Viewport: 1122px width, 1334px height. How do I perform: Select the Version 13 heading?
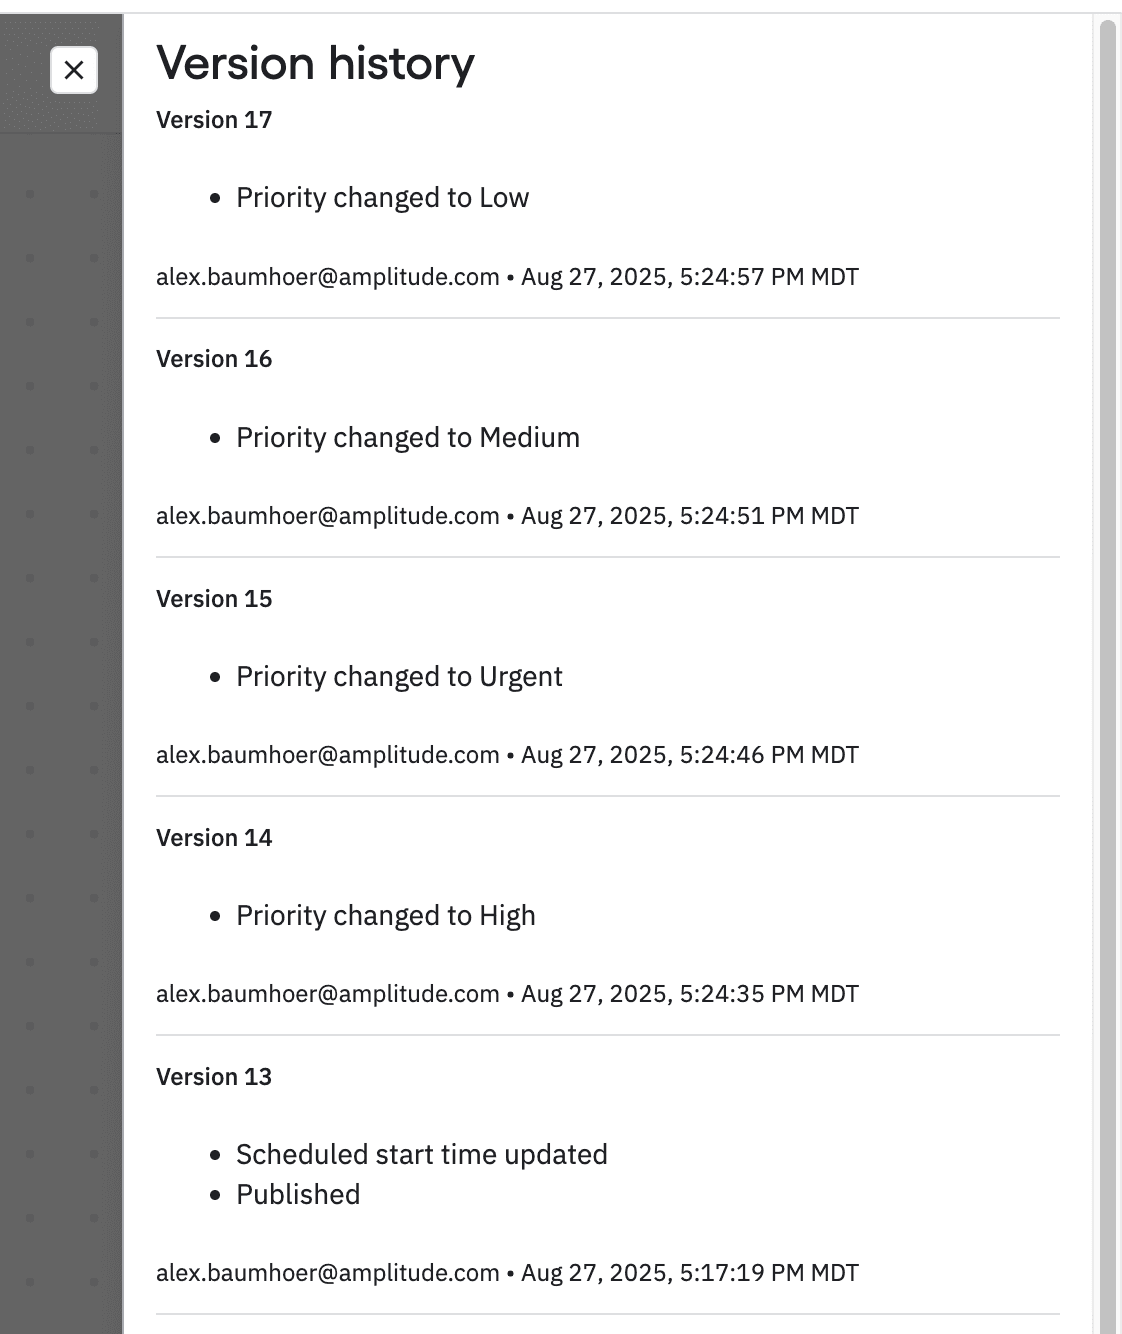click(214, 1077)
